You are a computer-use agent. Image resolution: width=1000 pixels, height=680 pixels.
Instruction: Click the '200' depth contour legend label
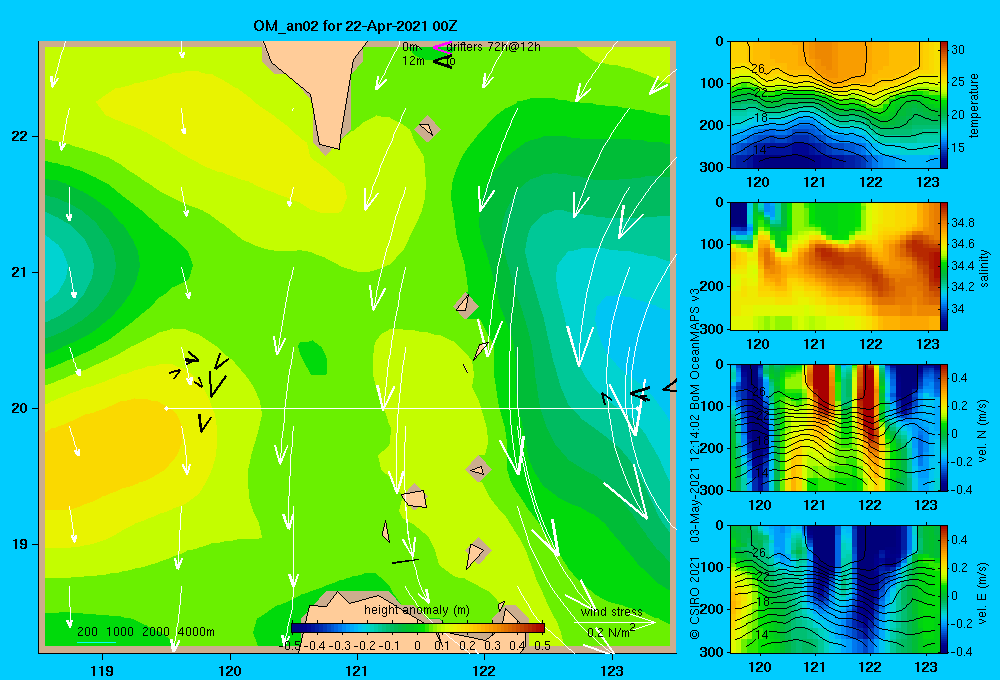point(87,632)
